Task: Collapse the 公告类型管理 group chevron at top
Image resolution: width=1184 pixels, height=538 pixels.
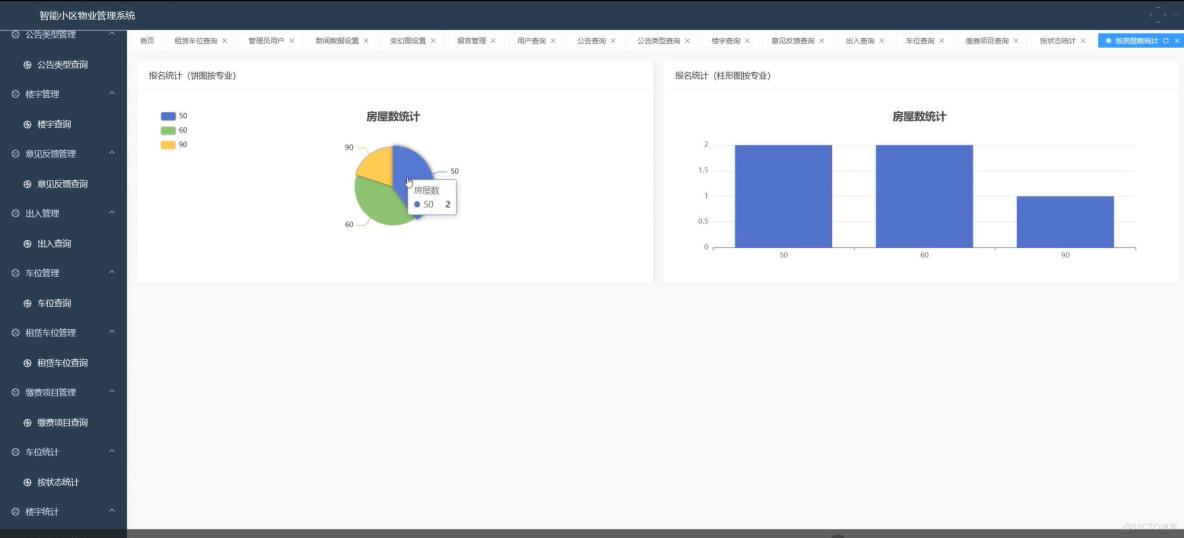Action: pyautogui.click(x=112, y=35)
